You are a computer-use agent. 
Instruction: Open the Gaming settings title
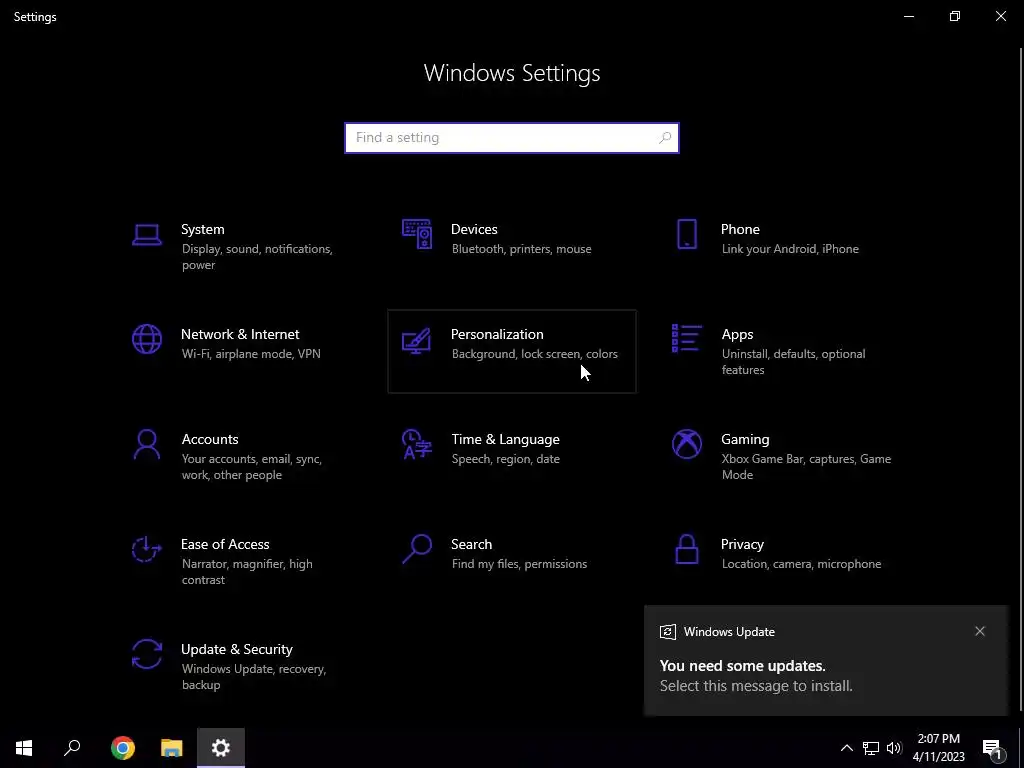(x=745, y=440)
